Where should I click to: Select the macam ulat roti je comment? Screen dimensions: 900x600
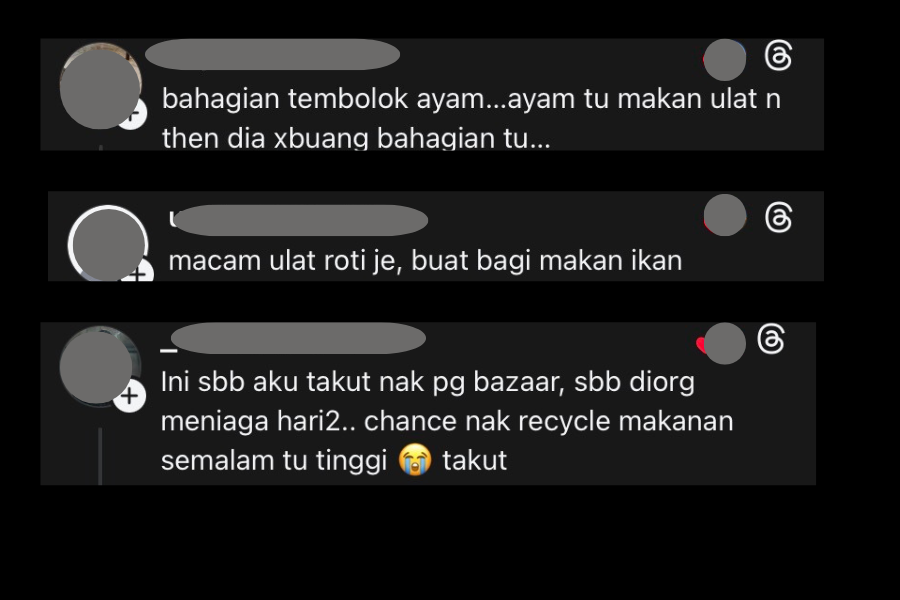(x=425, y=261)
